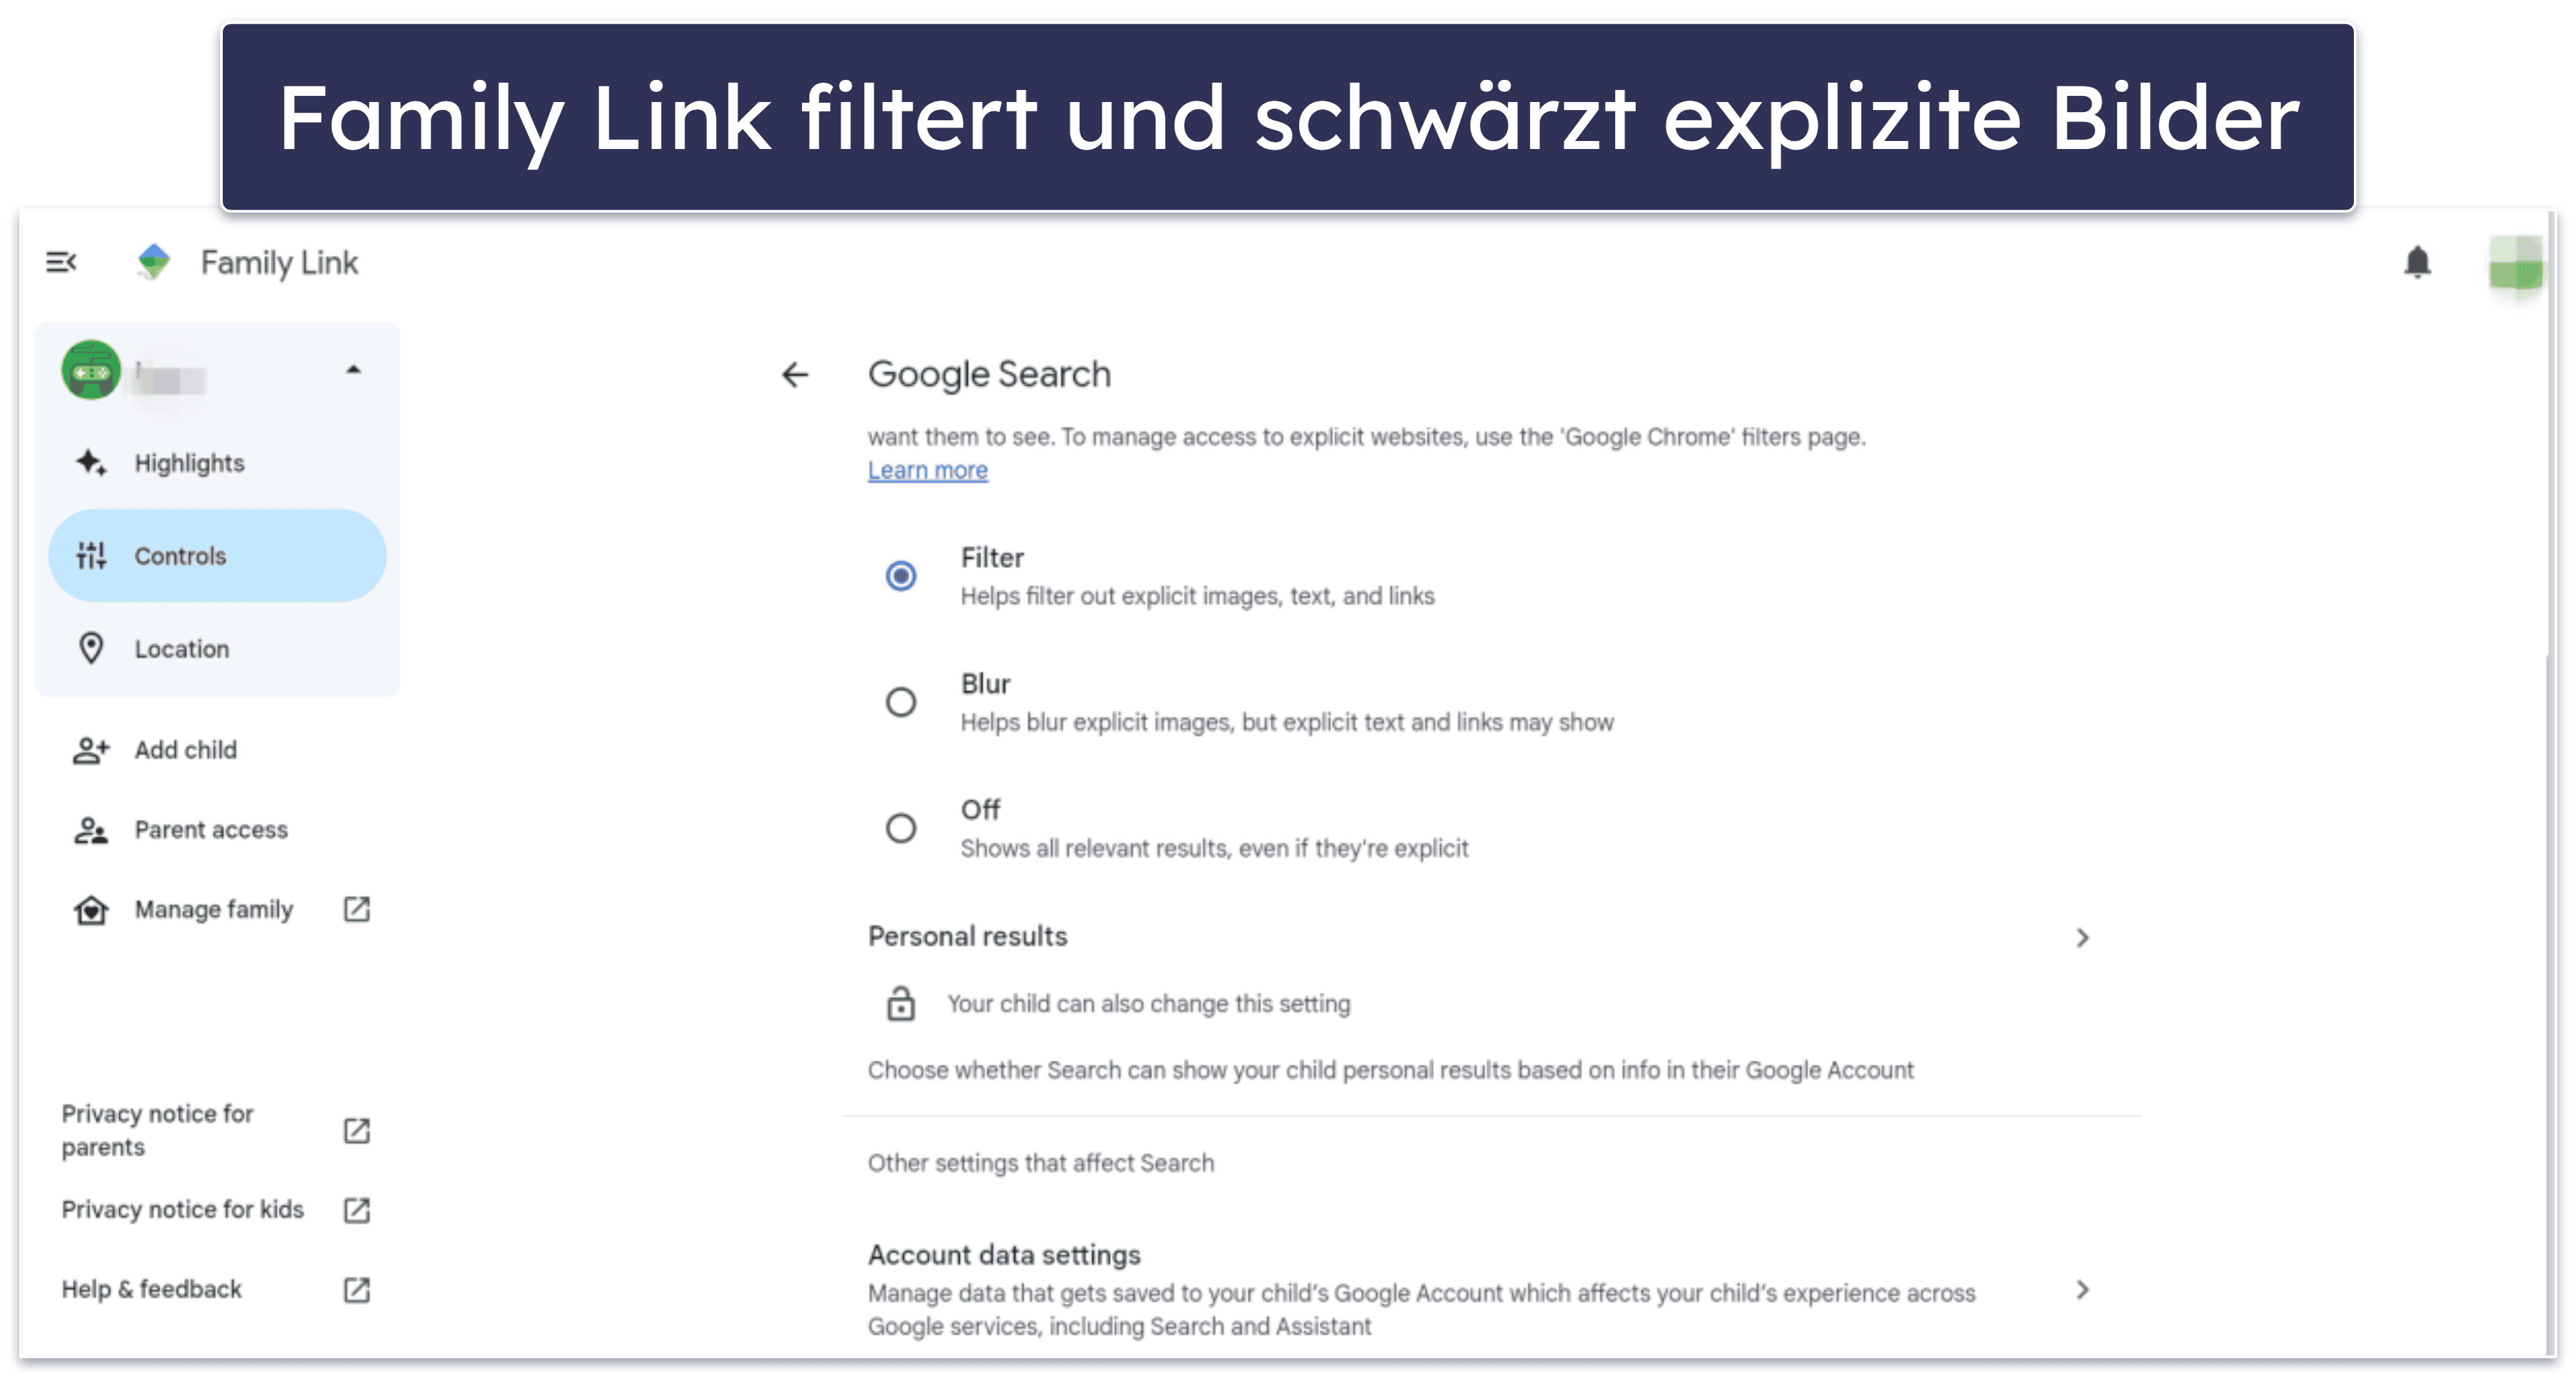The image size is (2576, 1380).
Task: Click the Location pin icon
Action: (x=92, y=648)
